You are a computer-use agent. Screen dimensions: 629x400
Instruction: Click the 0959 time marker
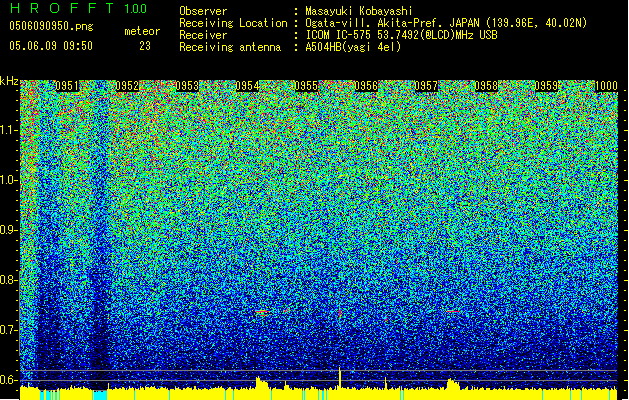point(546,86)
